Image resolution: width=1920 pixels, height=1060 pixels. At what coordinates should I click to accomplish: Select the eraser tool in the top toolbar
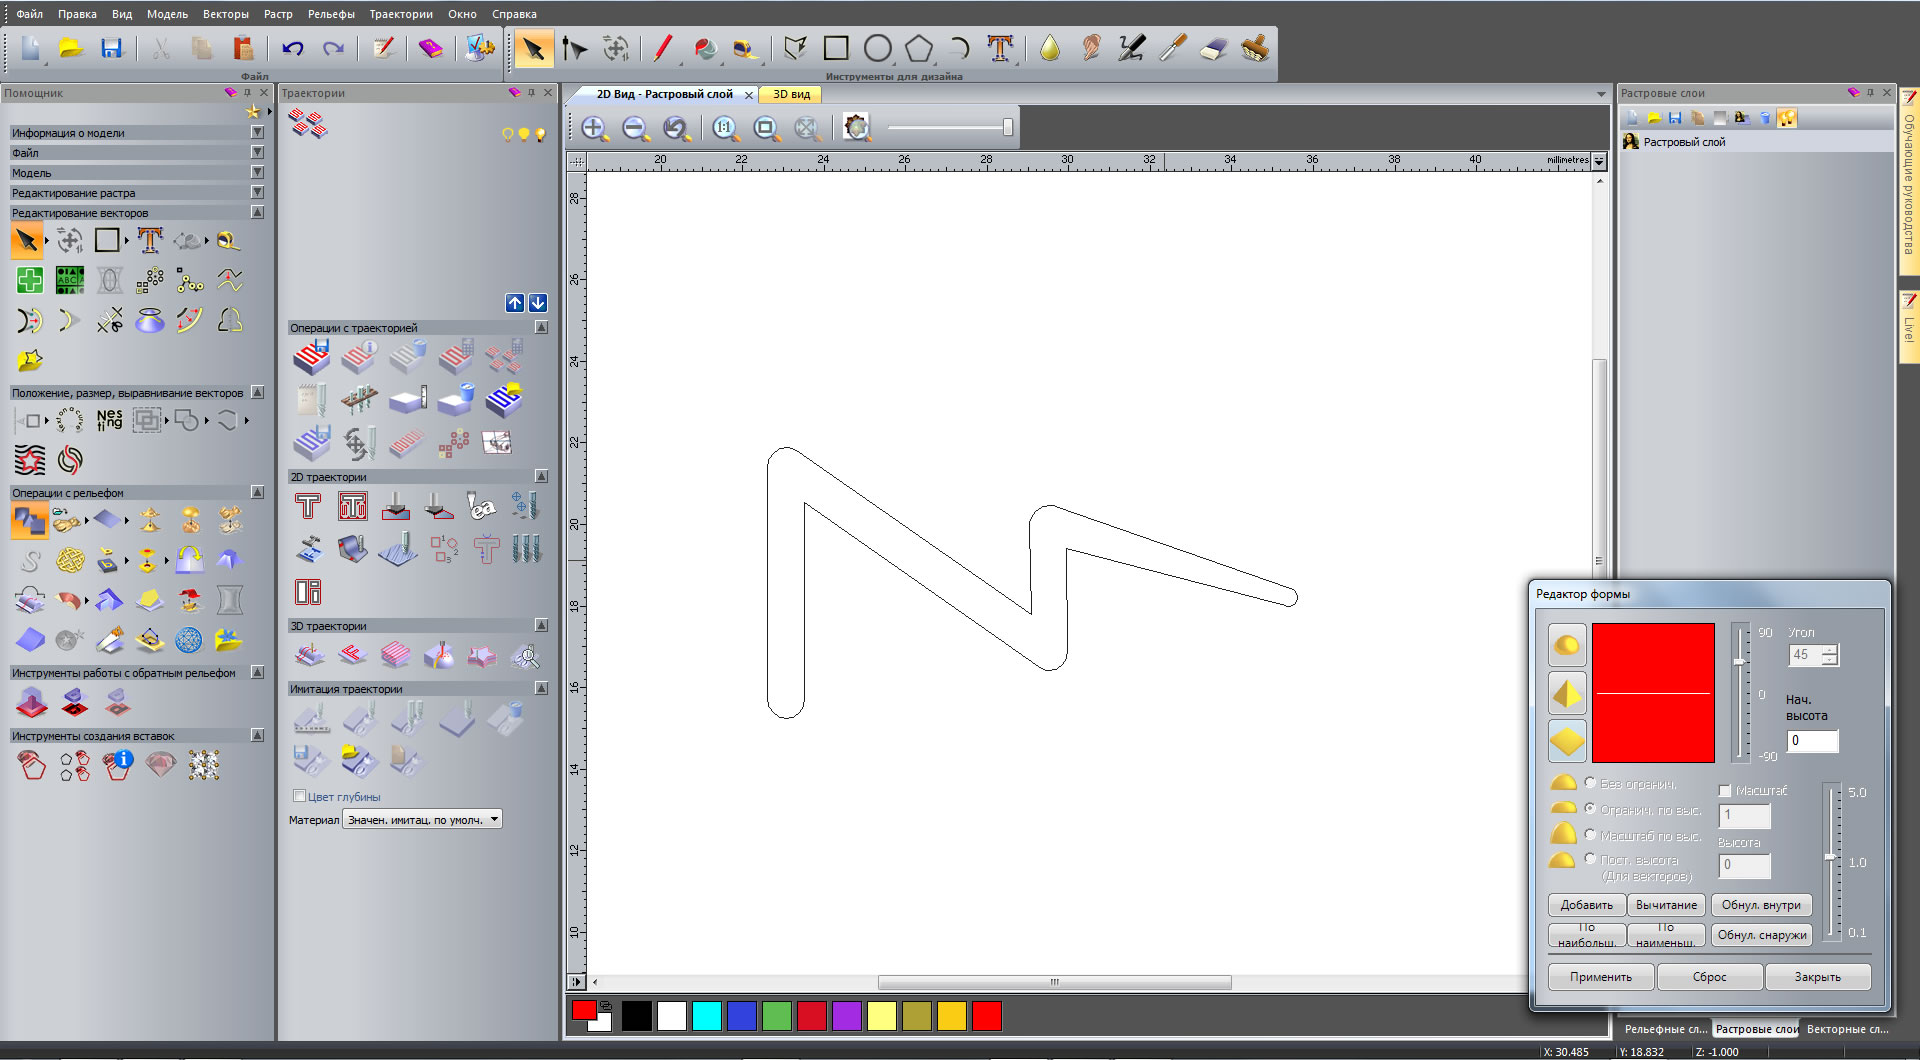1213,48
